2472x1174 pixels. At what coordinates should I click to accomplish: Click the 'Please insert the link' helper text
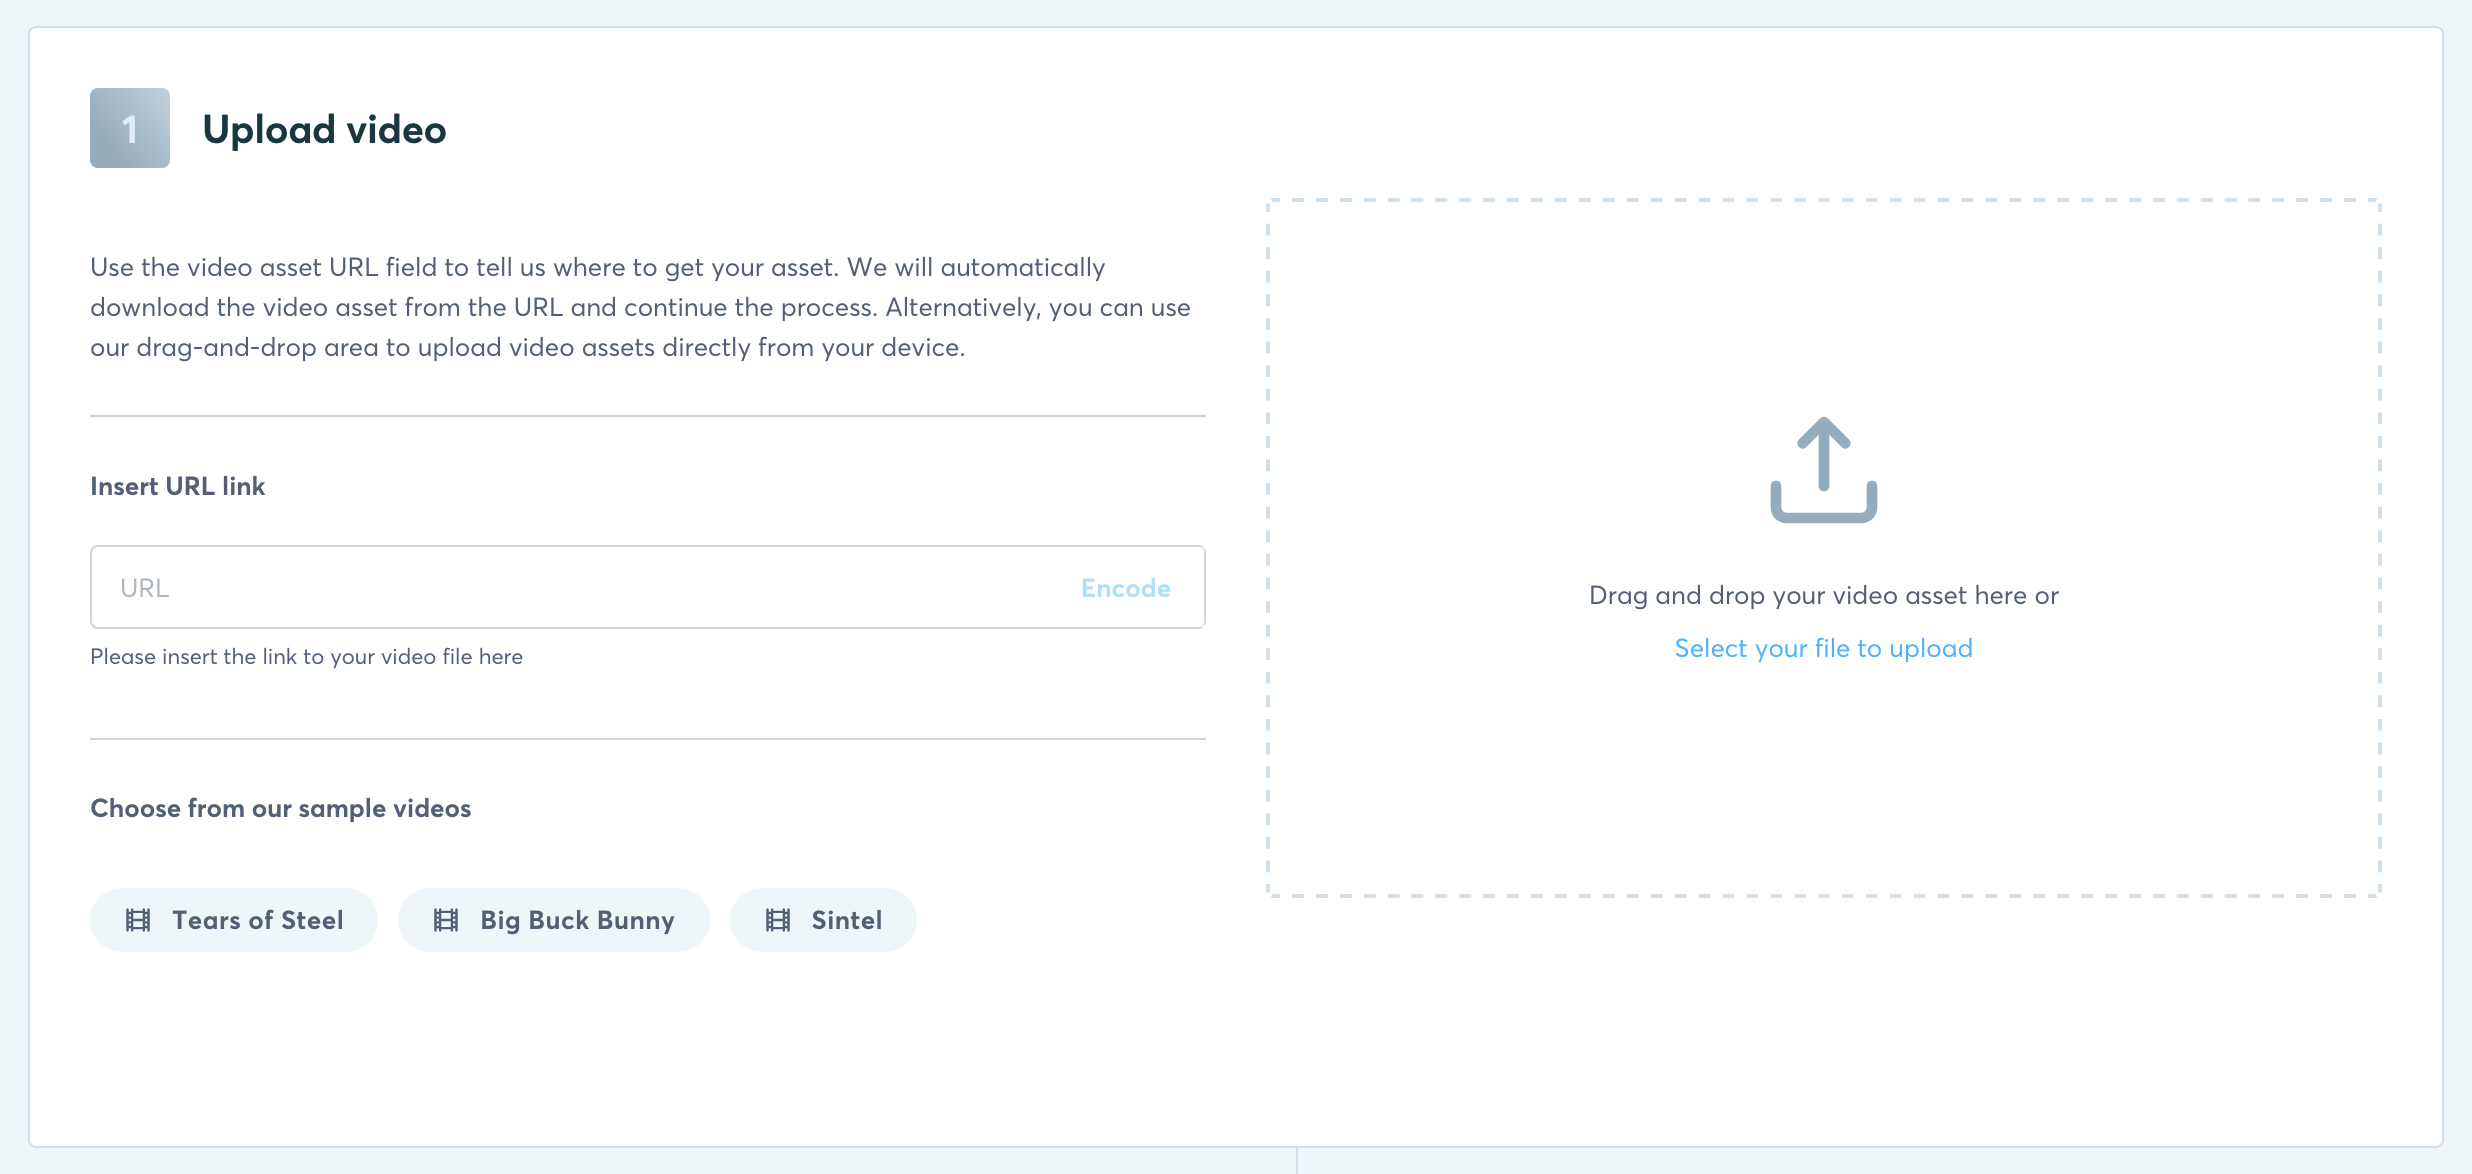[x=306, y=657]
